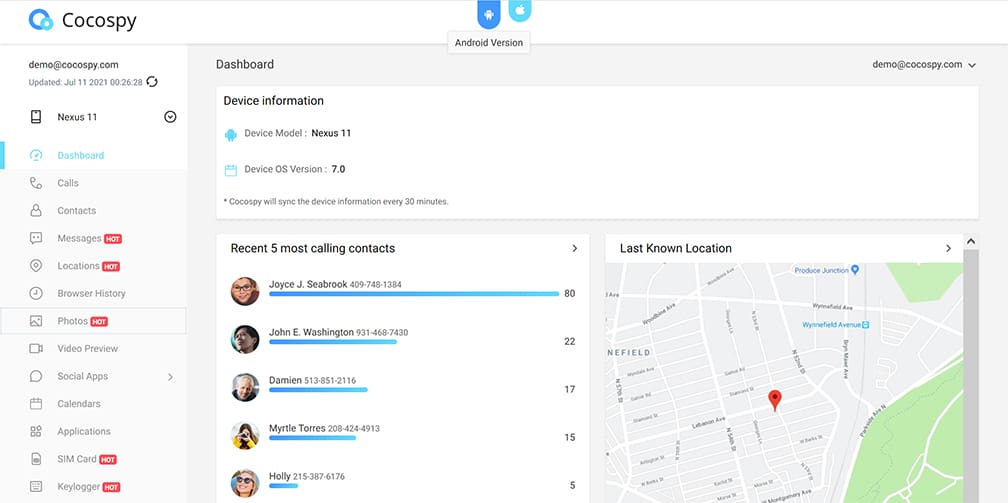The height and width of the screenshot is (503, 1008).
Task: Click the Wynnefield Avenue station marker
Action: click(866, 325)
